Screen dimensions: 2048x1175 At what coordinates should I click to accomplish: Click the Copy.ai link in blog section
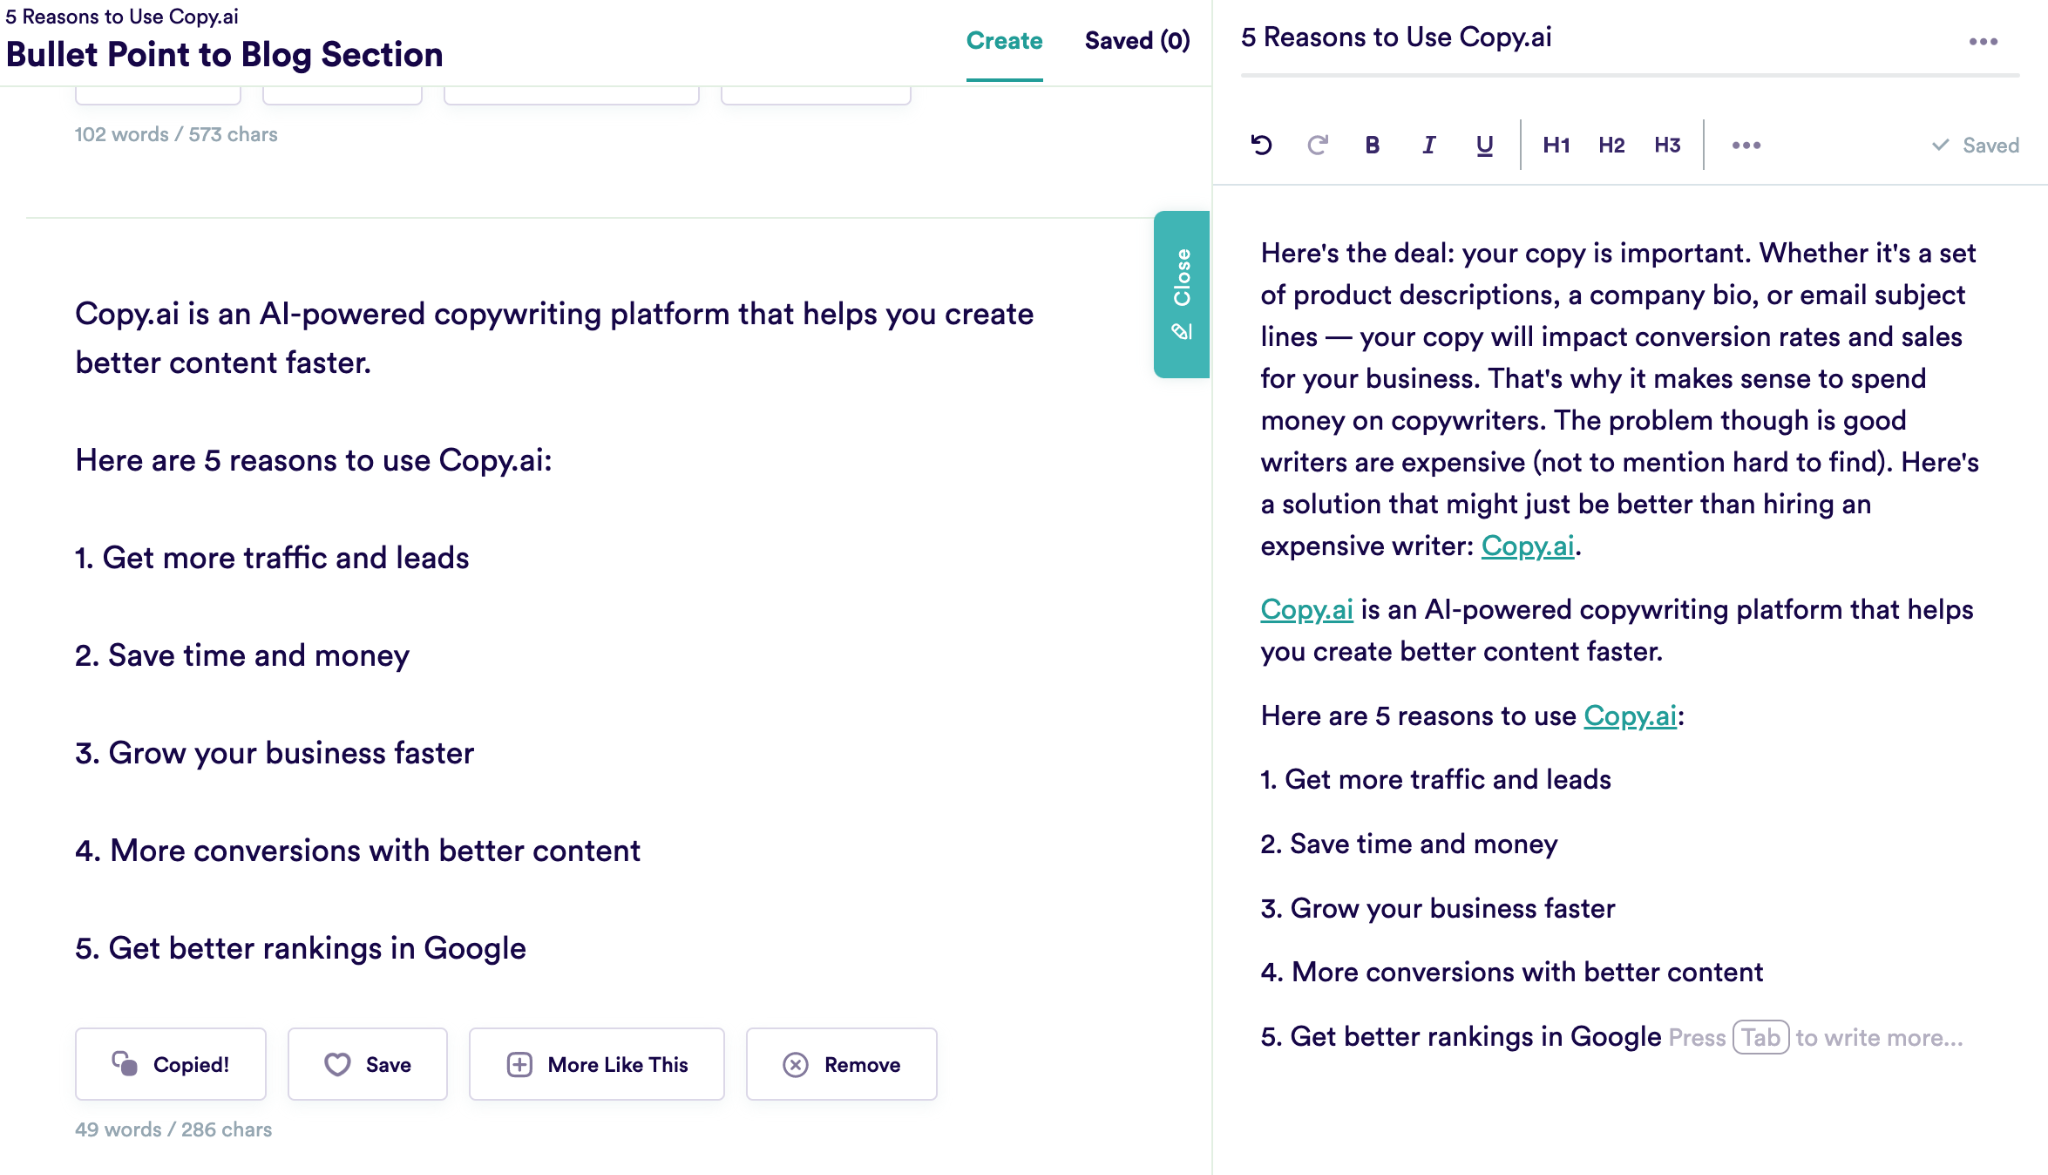click(1526, 546)
